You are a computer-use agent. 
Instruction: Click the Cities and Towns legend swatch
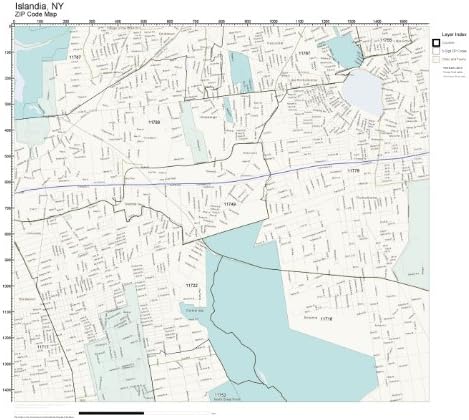(436, 59)
